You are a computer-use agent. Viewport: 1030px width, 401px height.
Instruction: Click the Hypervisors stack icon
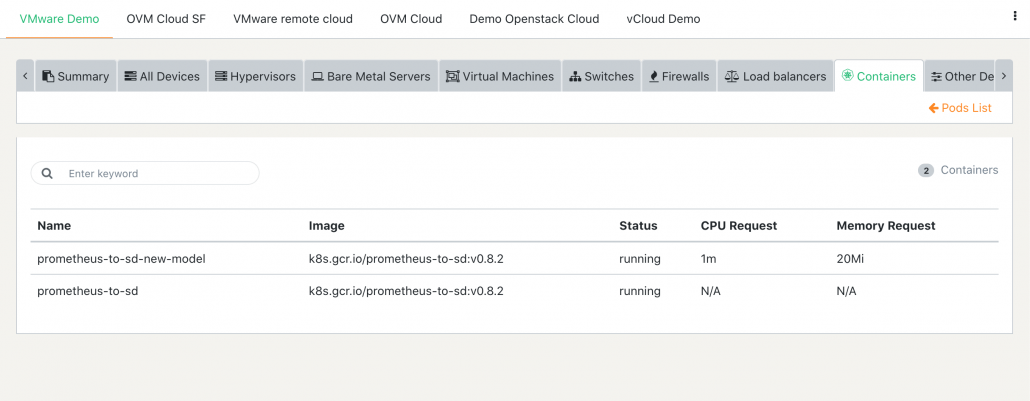pyautogui.click(x=221, y=76)
